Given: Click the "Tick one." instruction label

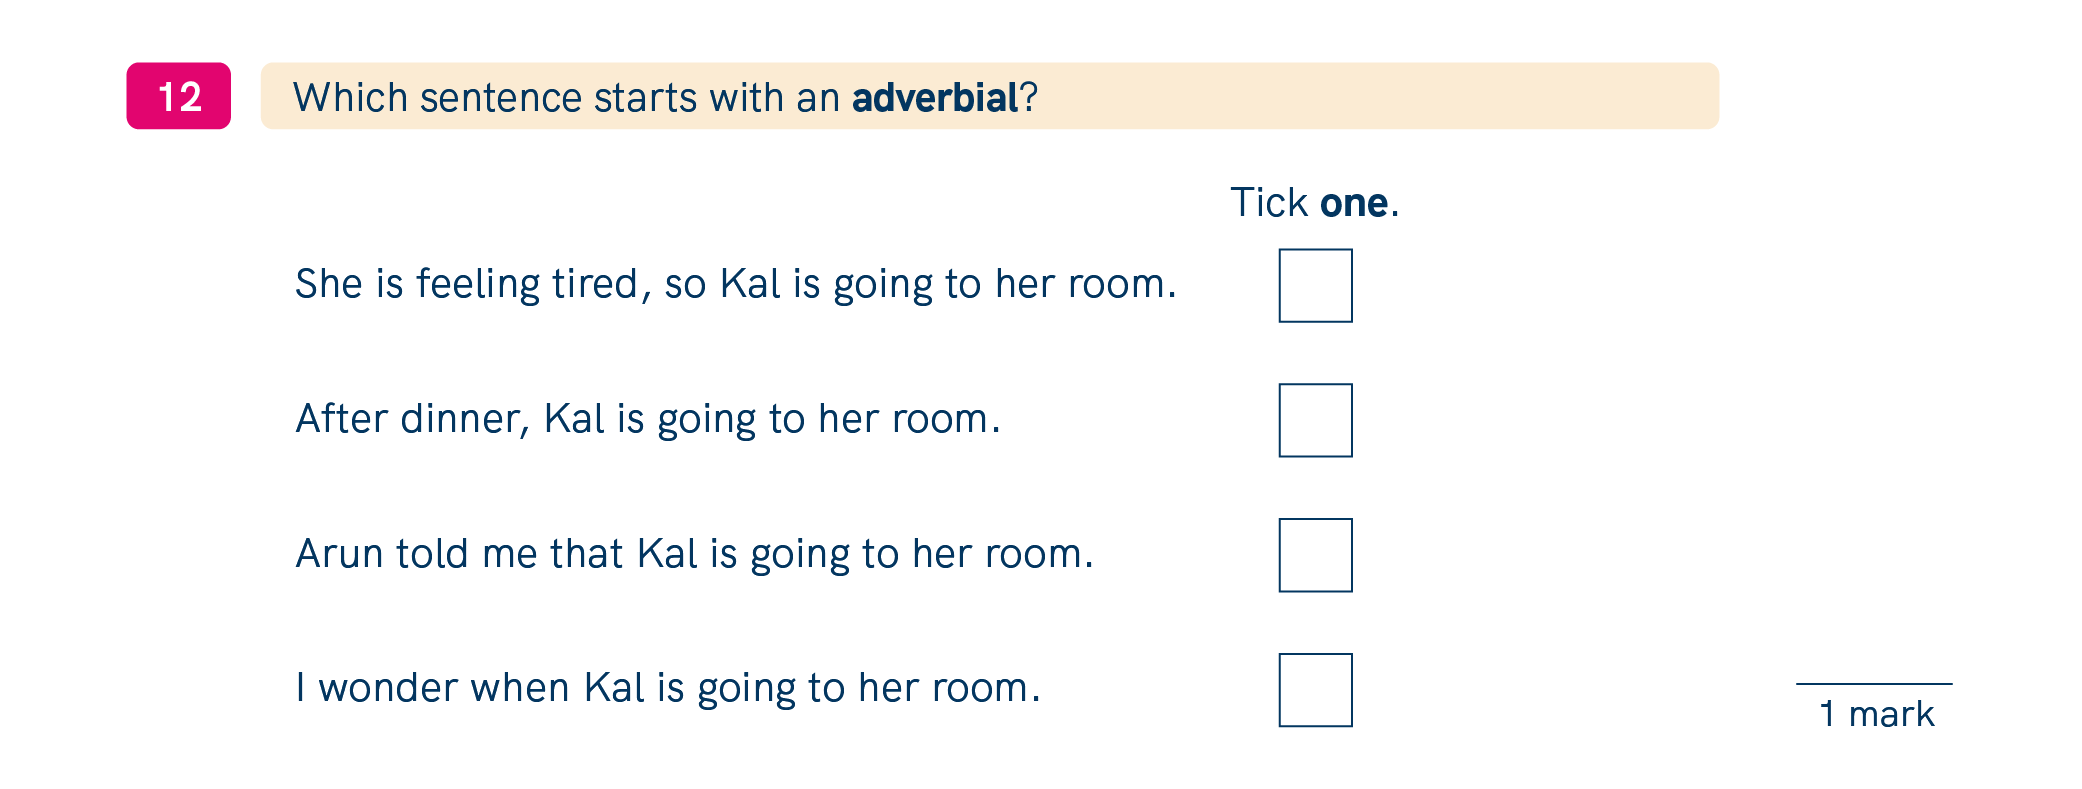Looking at the screenshot, I should pos(1313,203).
